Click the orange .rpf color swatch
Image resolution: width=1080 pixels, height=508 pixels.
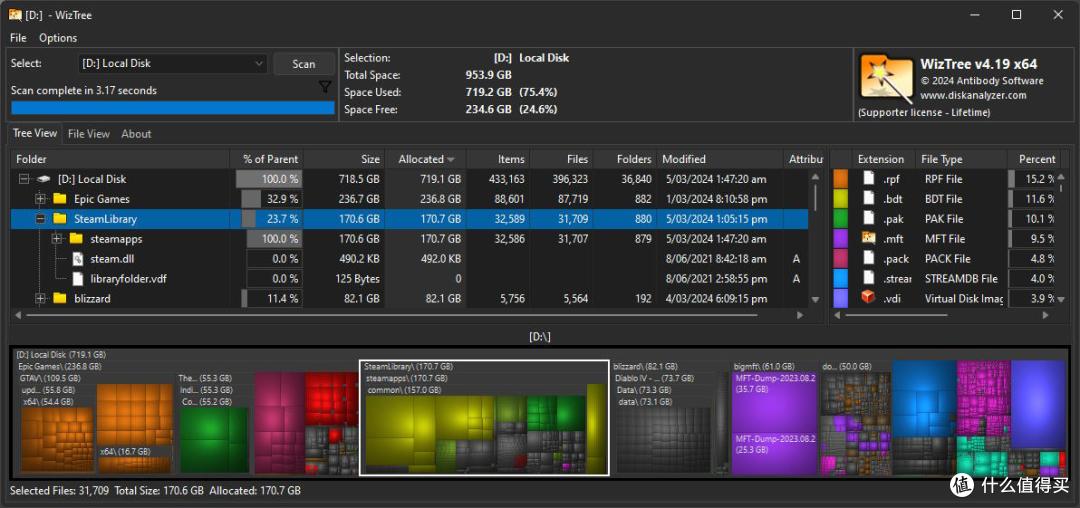coord(841,179)
